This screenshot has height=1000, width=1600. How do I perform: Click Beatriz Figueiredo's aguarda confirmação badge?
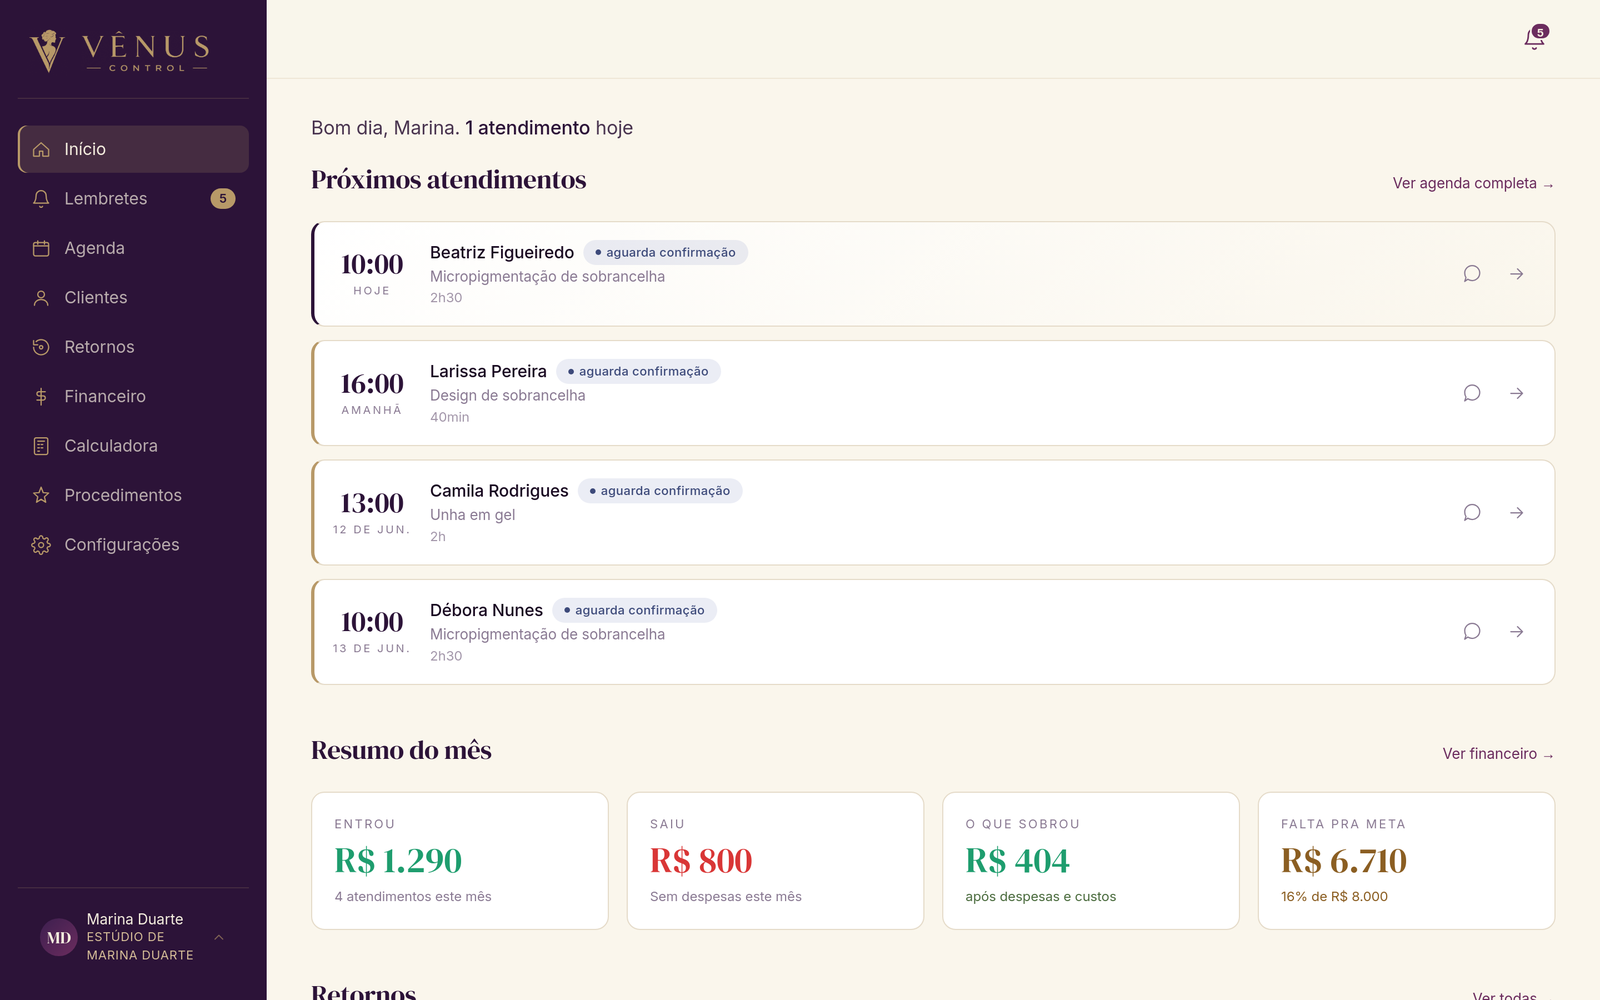pos(665,253)
